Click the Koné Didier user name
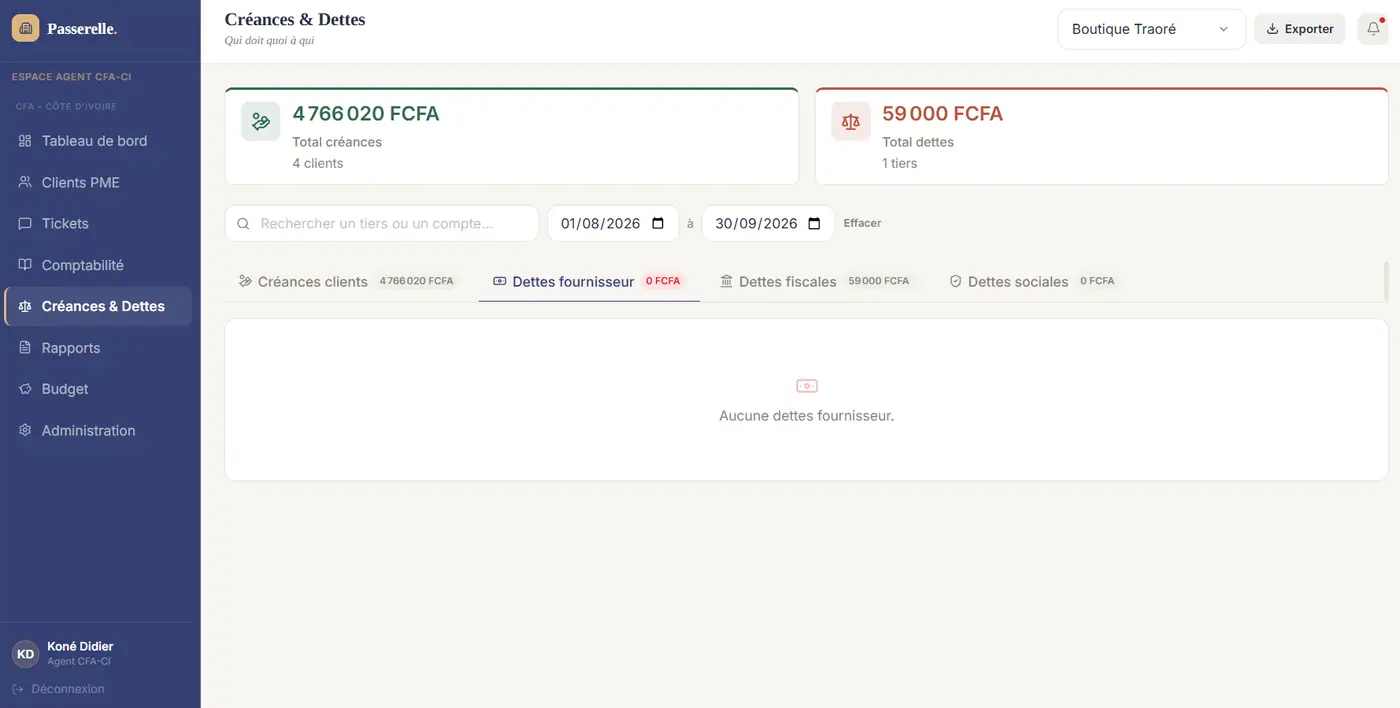 tap(80, 647)
